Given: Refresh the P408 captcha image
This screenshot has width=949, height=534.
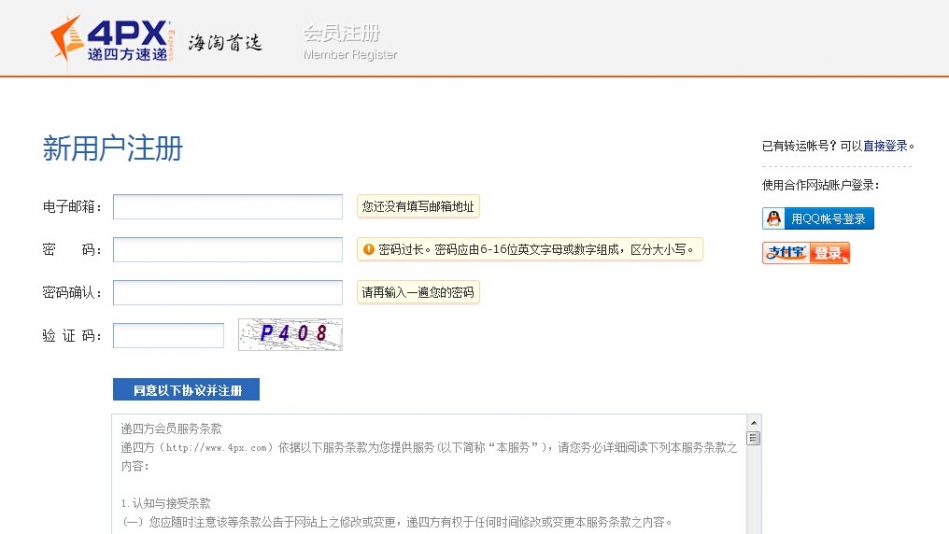Looking at the screenshot, I should pos(291,334).
